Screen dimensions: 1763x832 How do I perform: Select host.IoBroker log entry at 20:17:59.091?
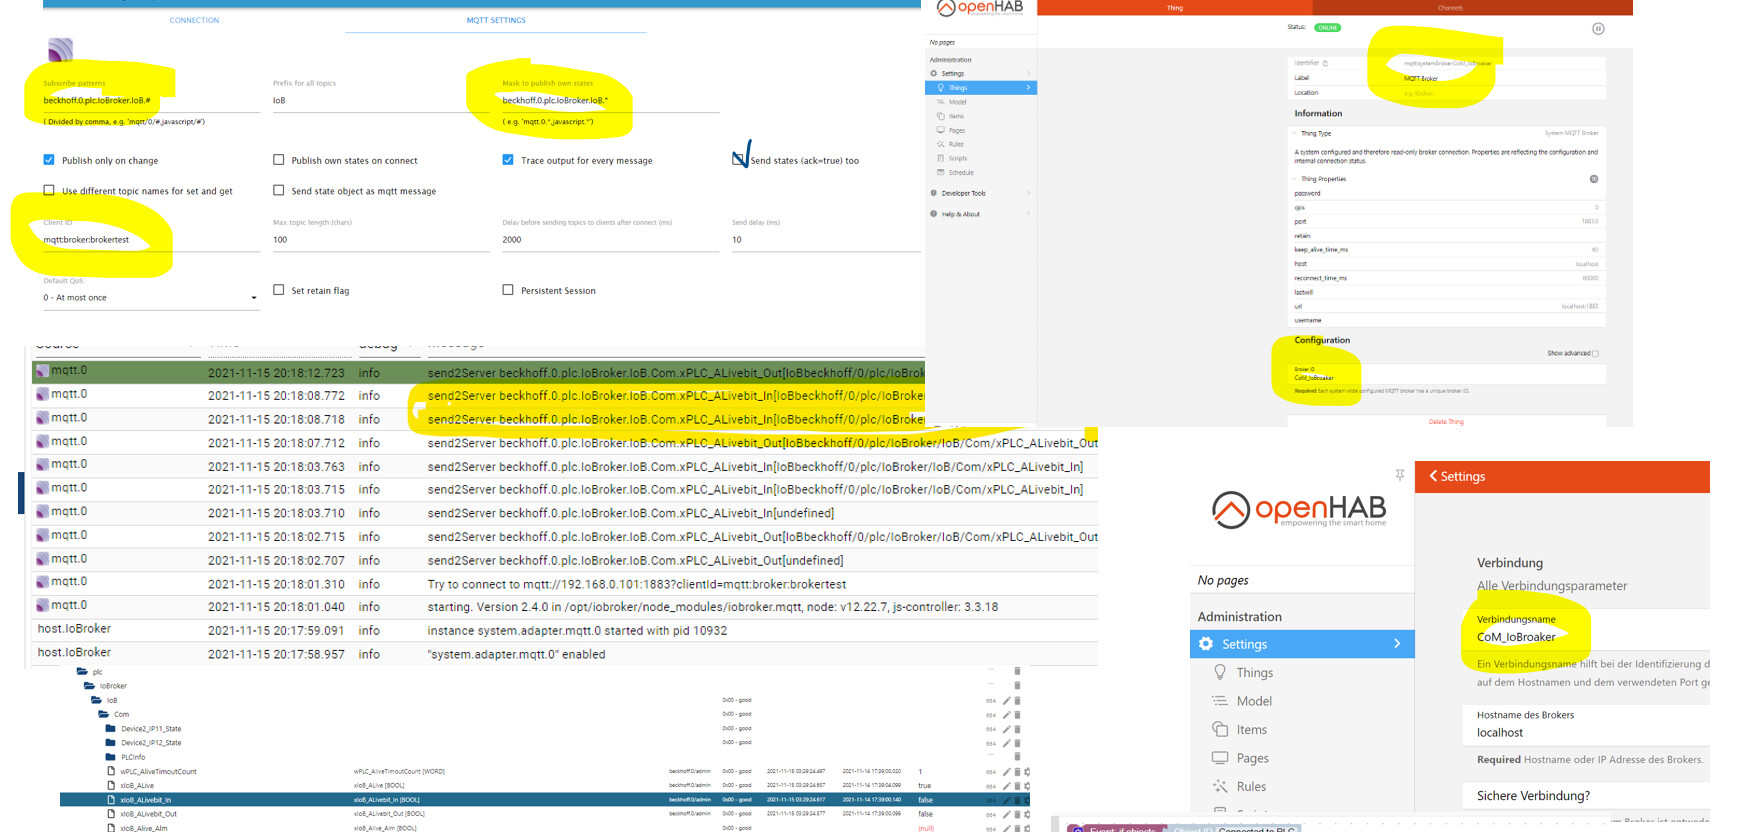(x=565, y=630)
